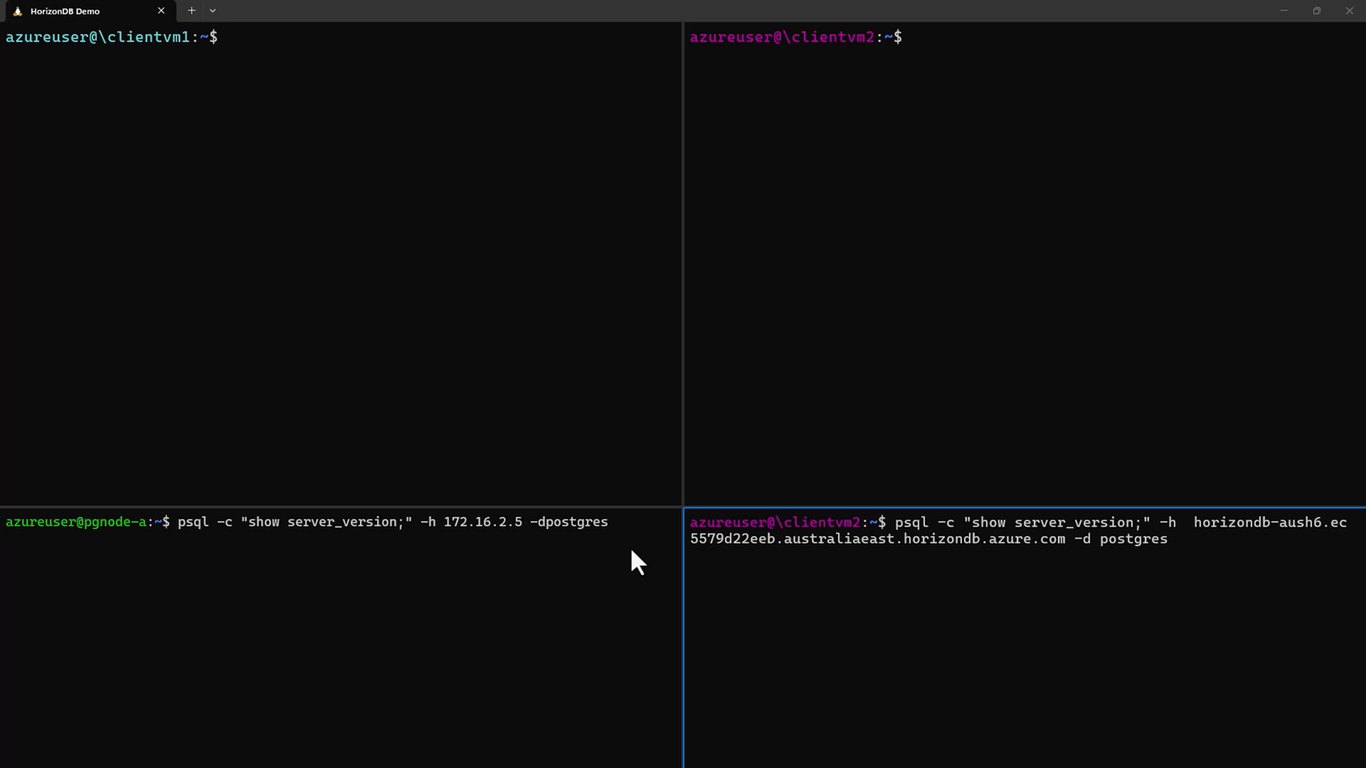Click the Linux penguin tab icon
The width and height of the screenshot is (1366, 768).
tap(17, 11)
